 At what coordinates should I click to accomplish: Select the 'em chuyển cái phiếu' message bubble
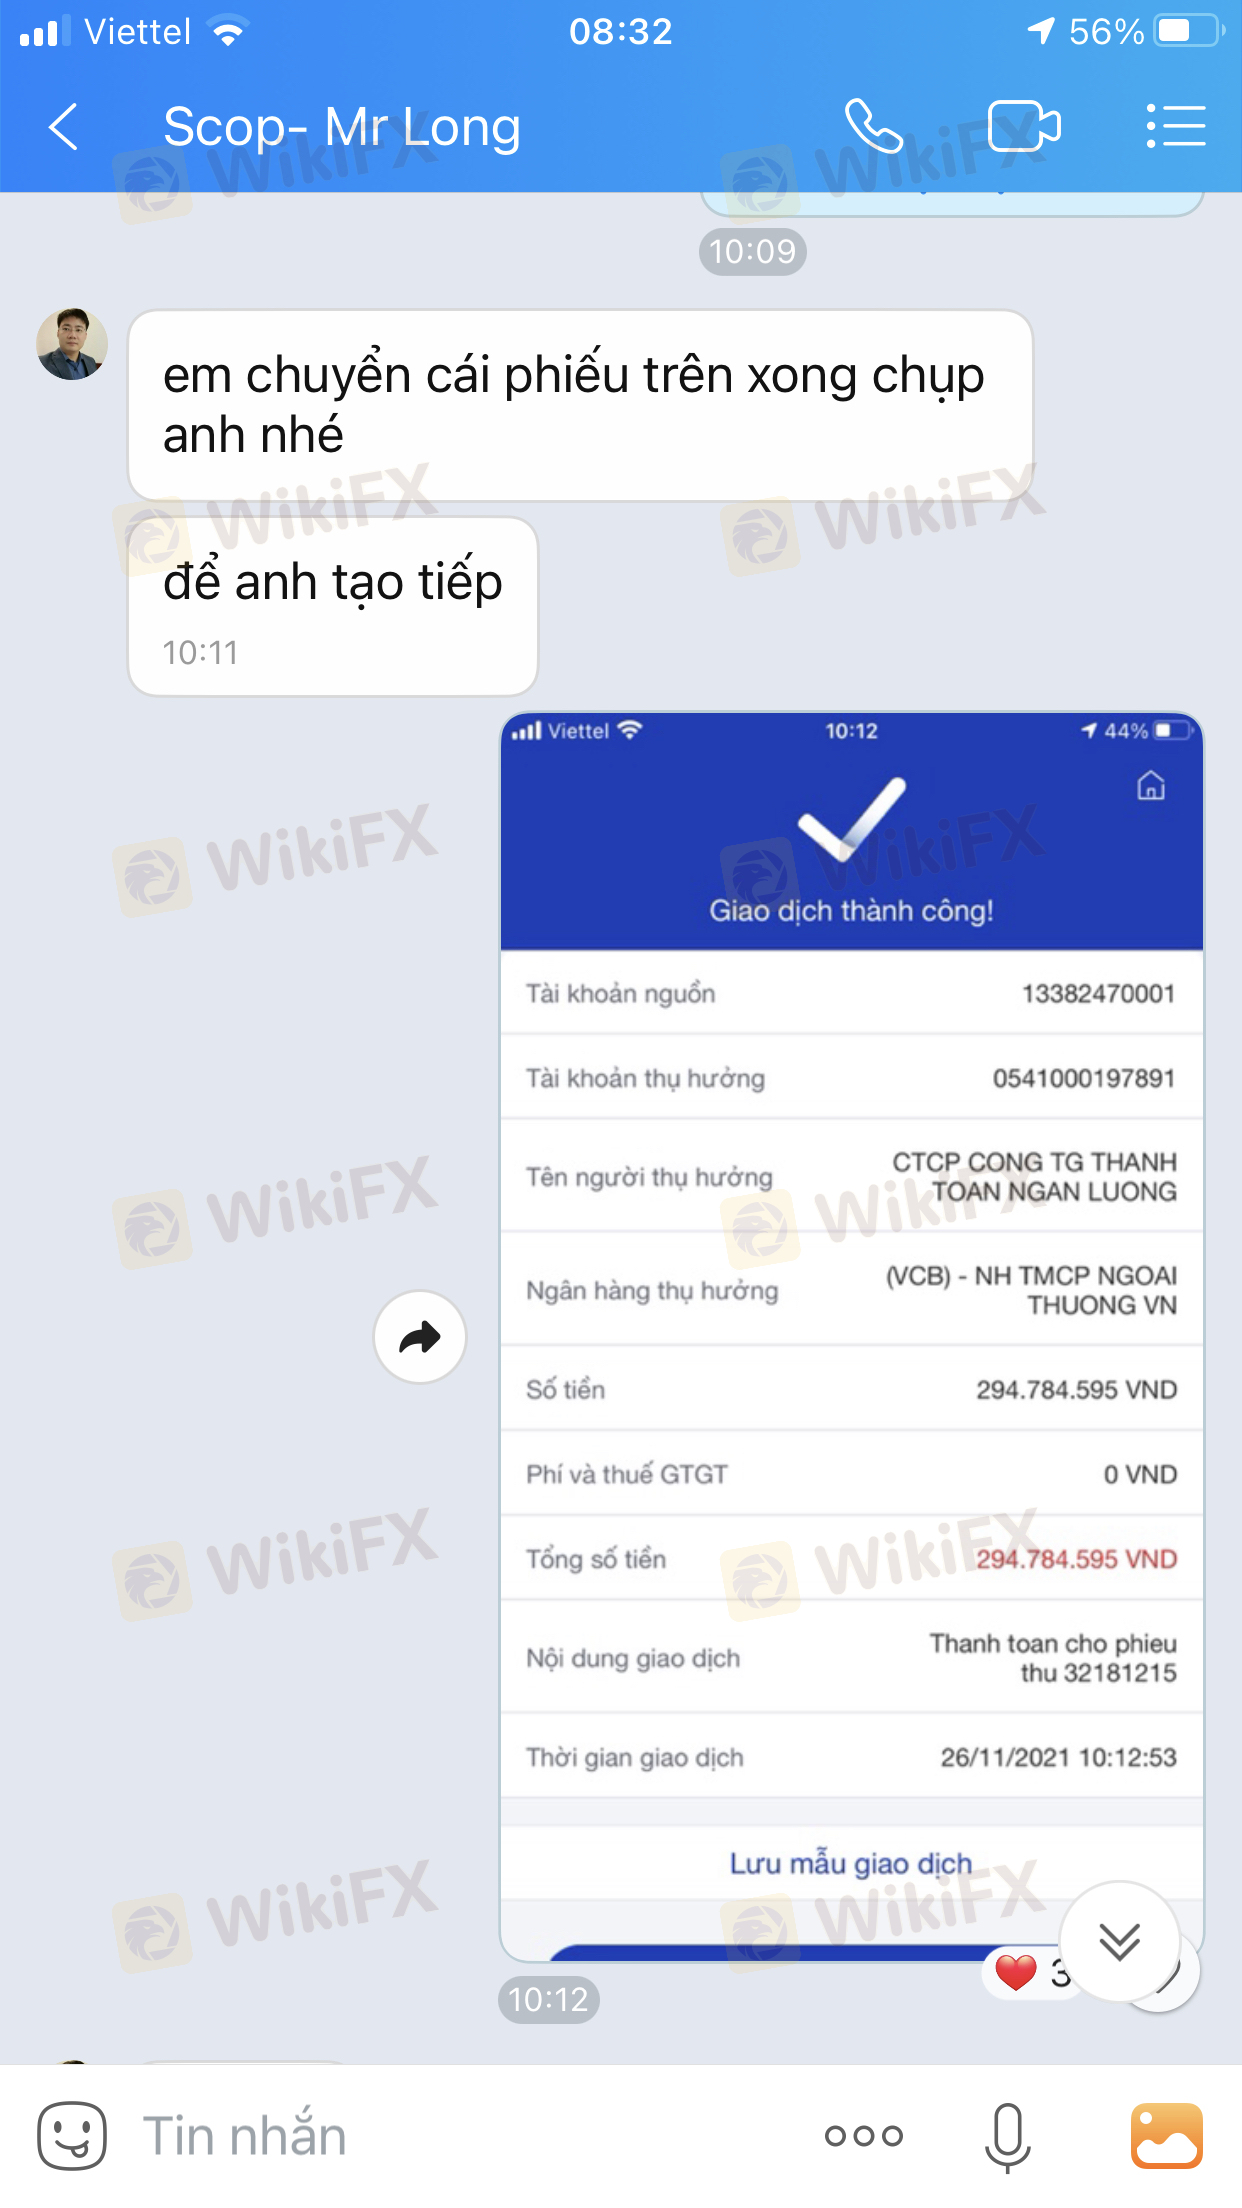click(x=580, y=405)
